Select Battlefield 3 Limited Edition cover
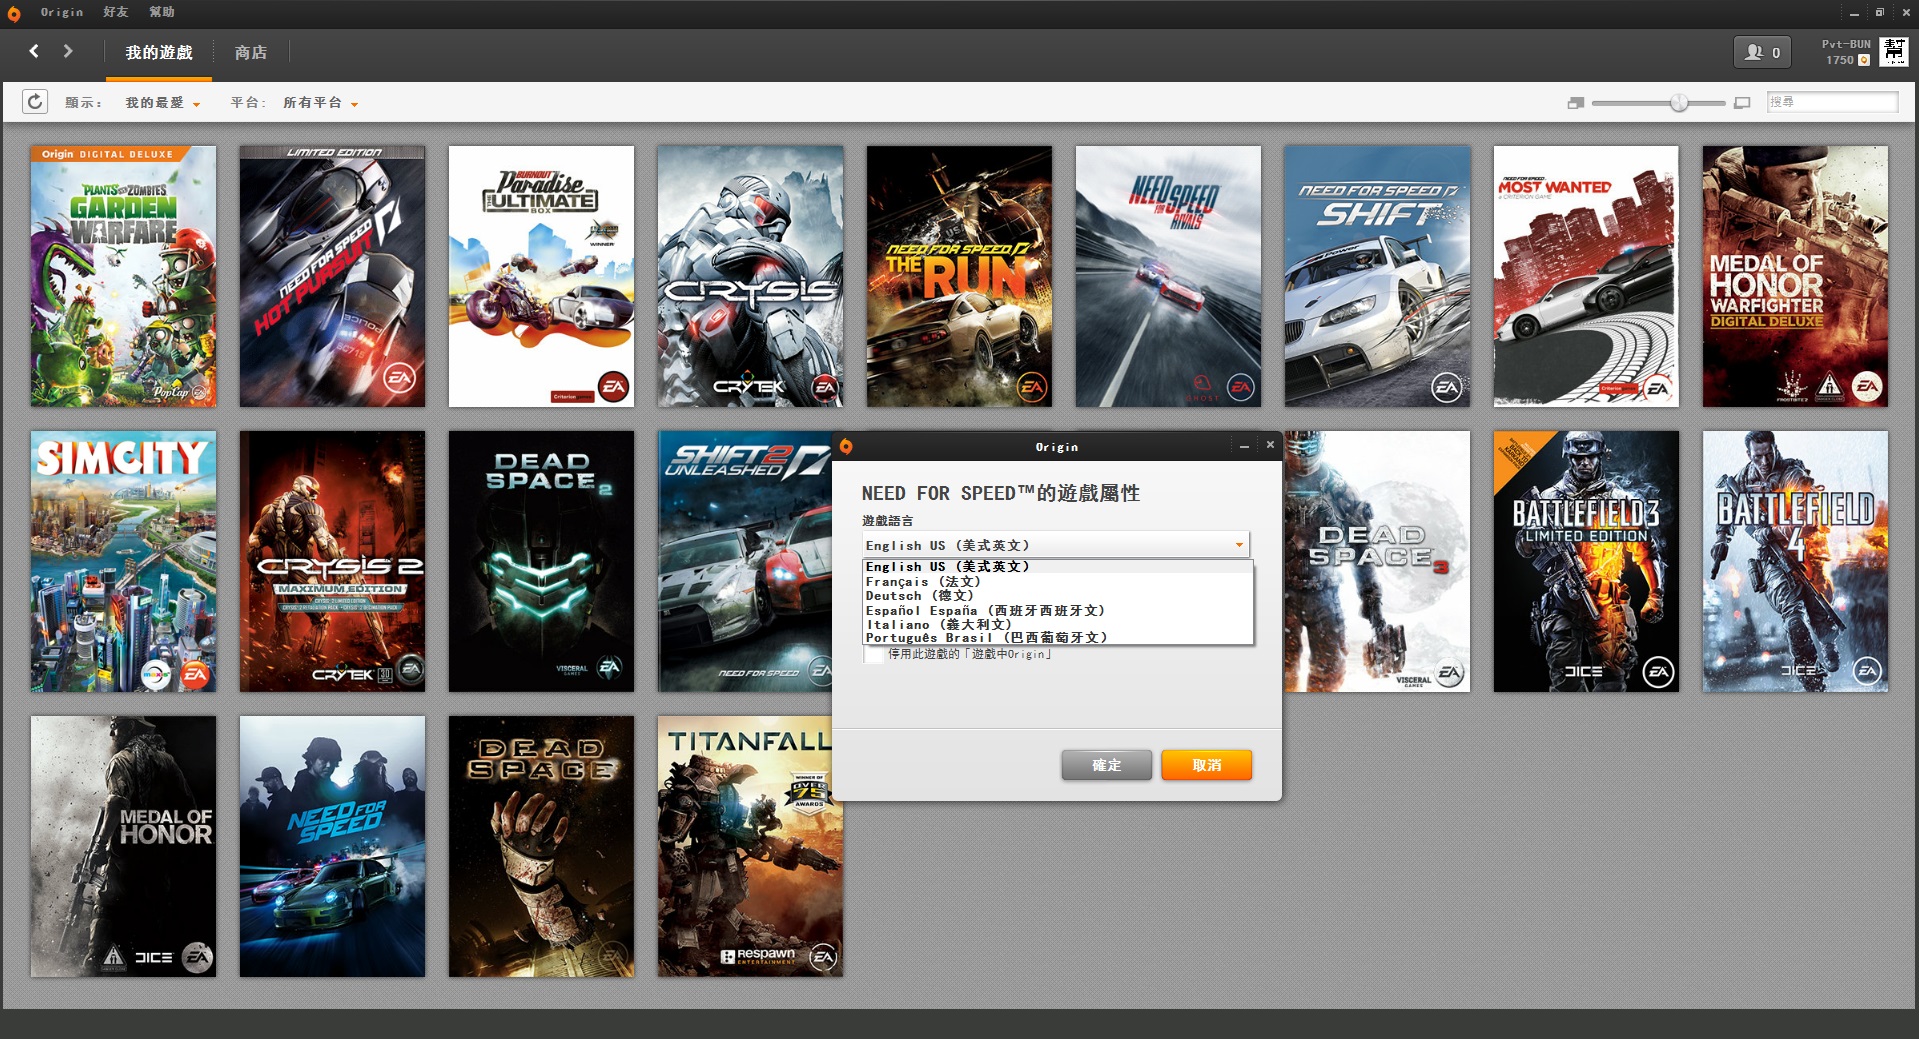1919x1039 pixels. click(x=1586, y=561)
